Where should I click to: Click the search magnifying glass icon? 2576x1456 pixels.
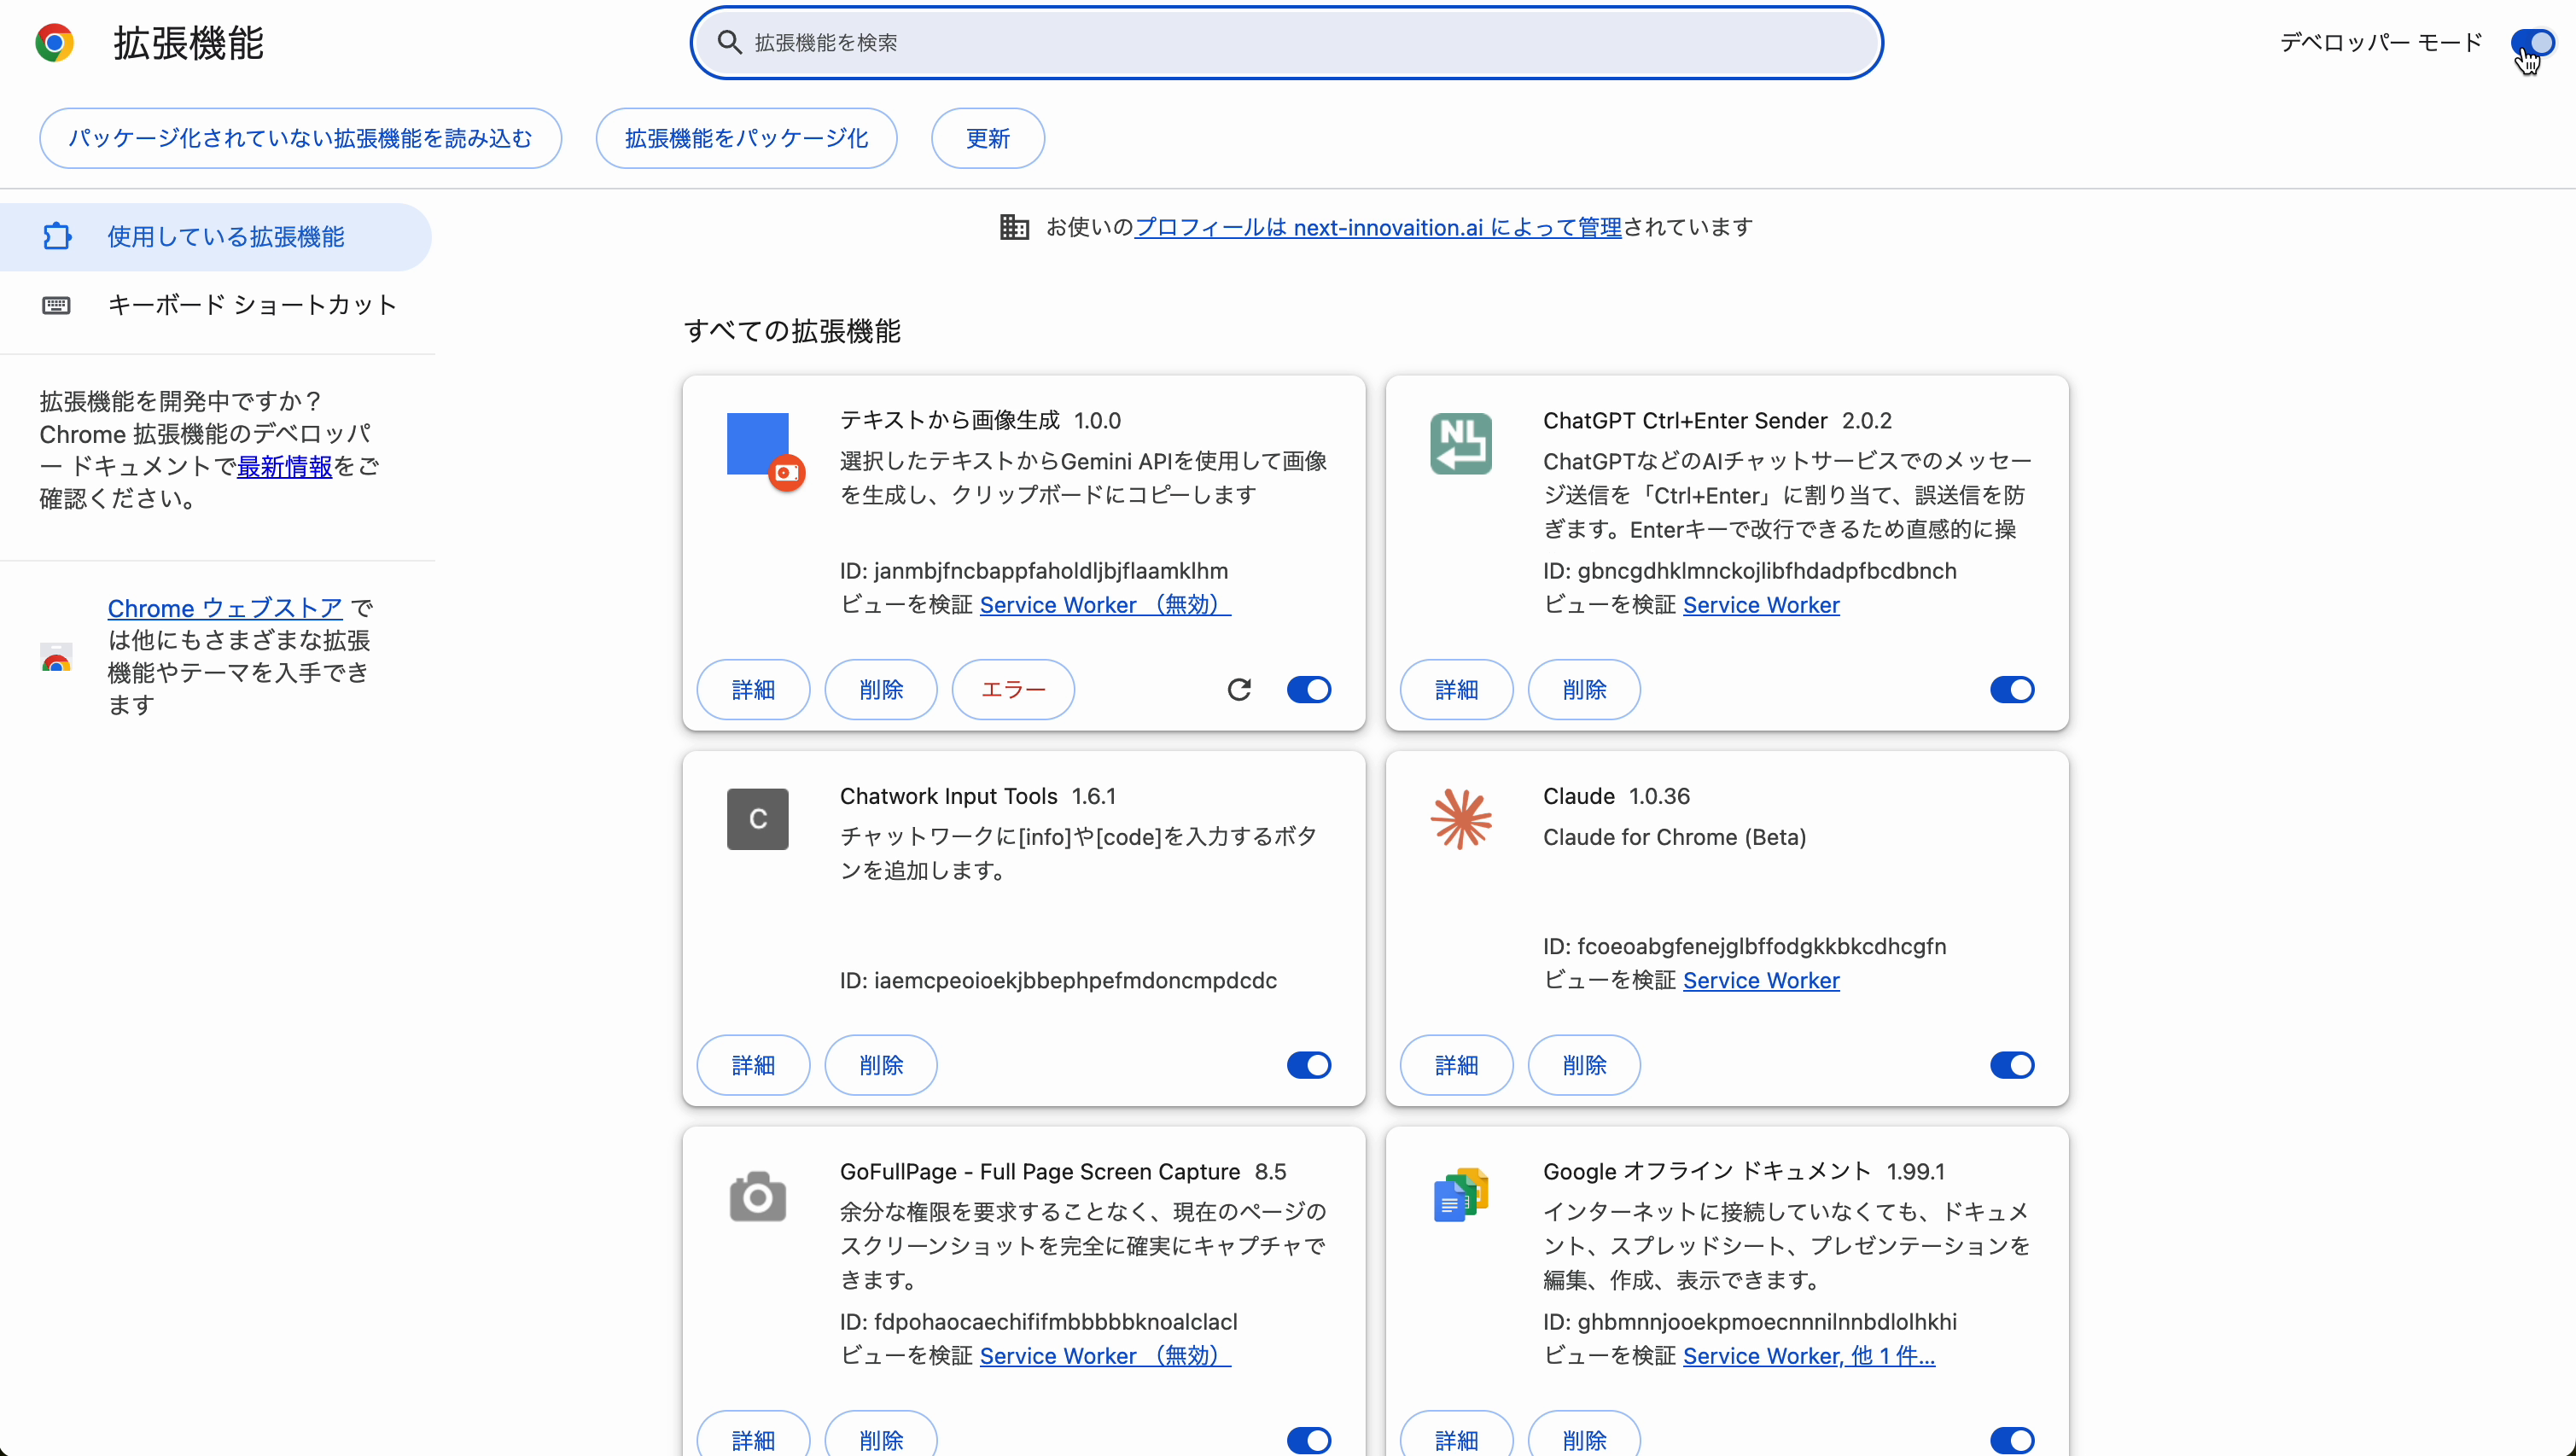coord(729,43)
